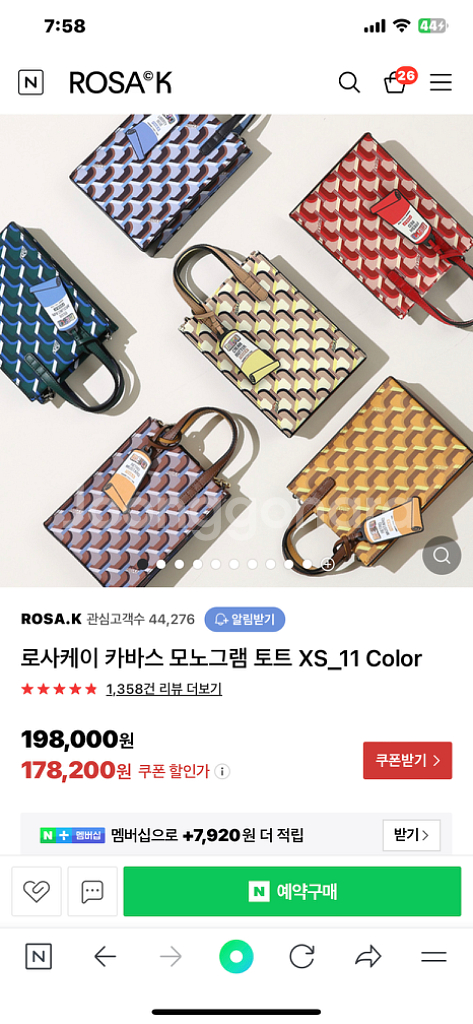The width and height of the screenshot is (473, 1024).
Task: Tap the green Naver home circle button
Action: coord(236,957)
